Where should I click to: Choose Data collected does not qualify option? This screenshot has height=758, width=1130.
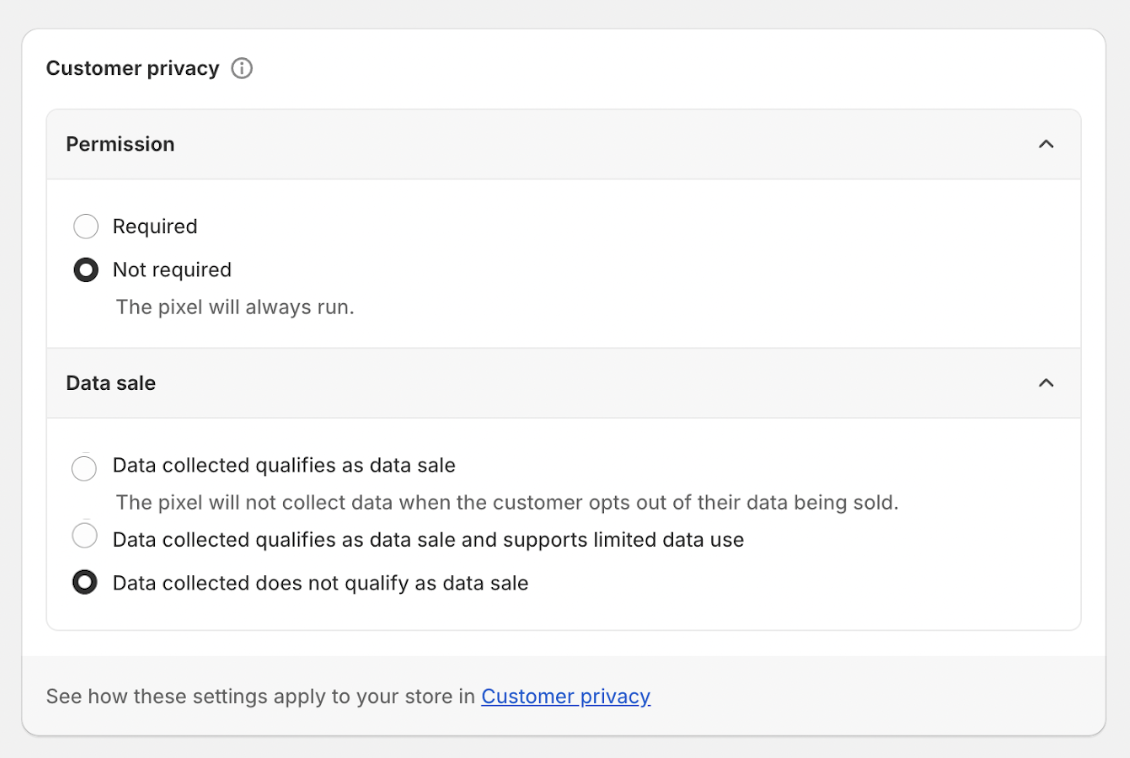[84, 582]
